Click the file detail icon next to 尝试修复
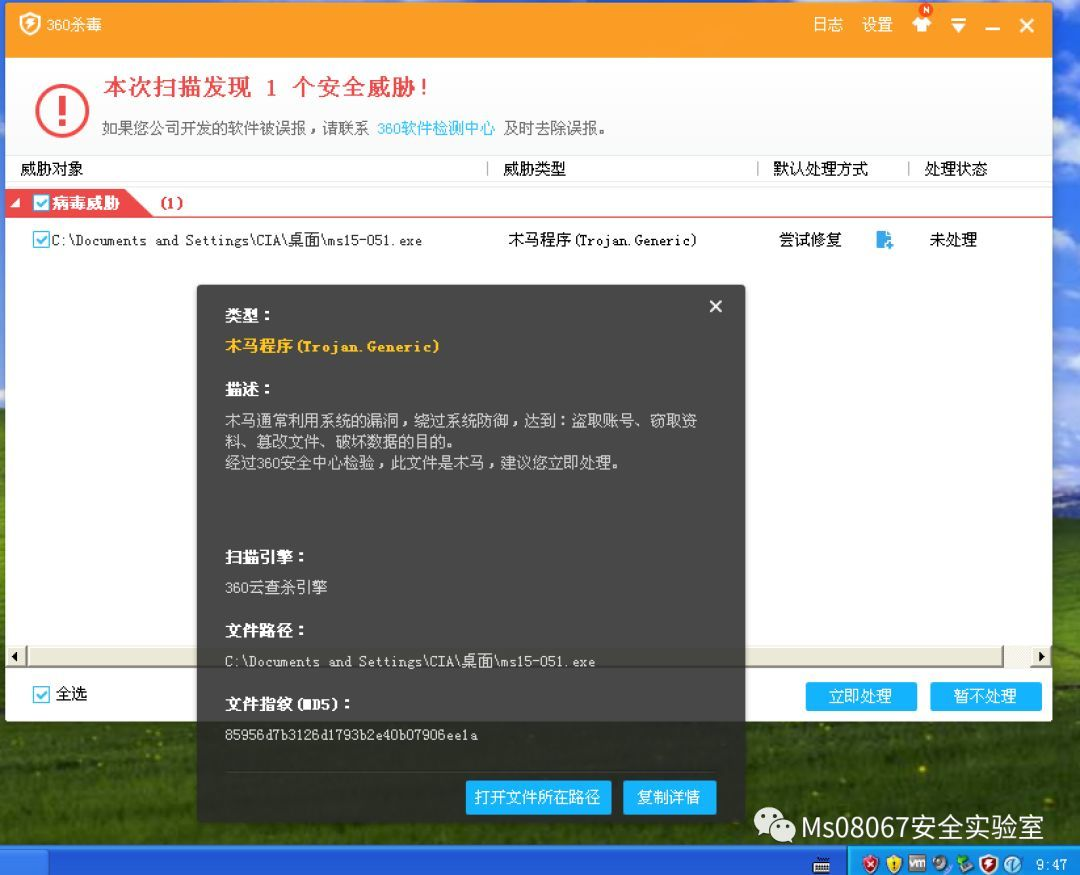Viewport: 1080px width, 875px height. point(884,240)
